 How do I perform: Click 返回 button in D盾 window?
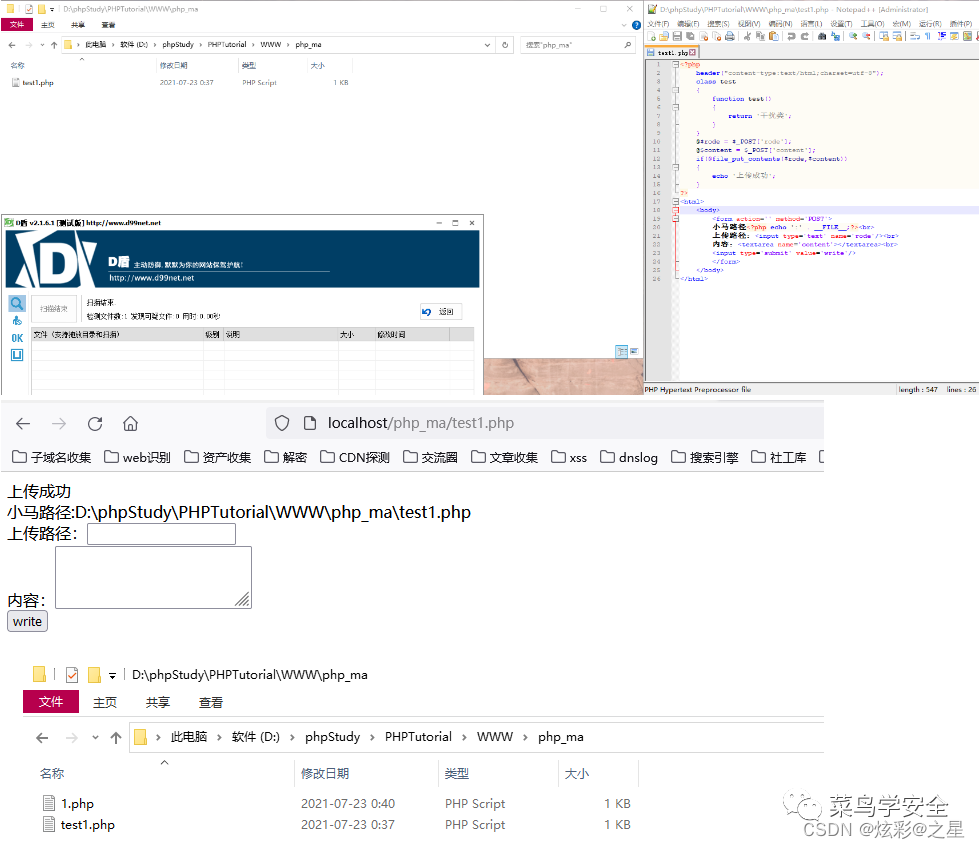[x=441, y=311]
